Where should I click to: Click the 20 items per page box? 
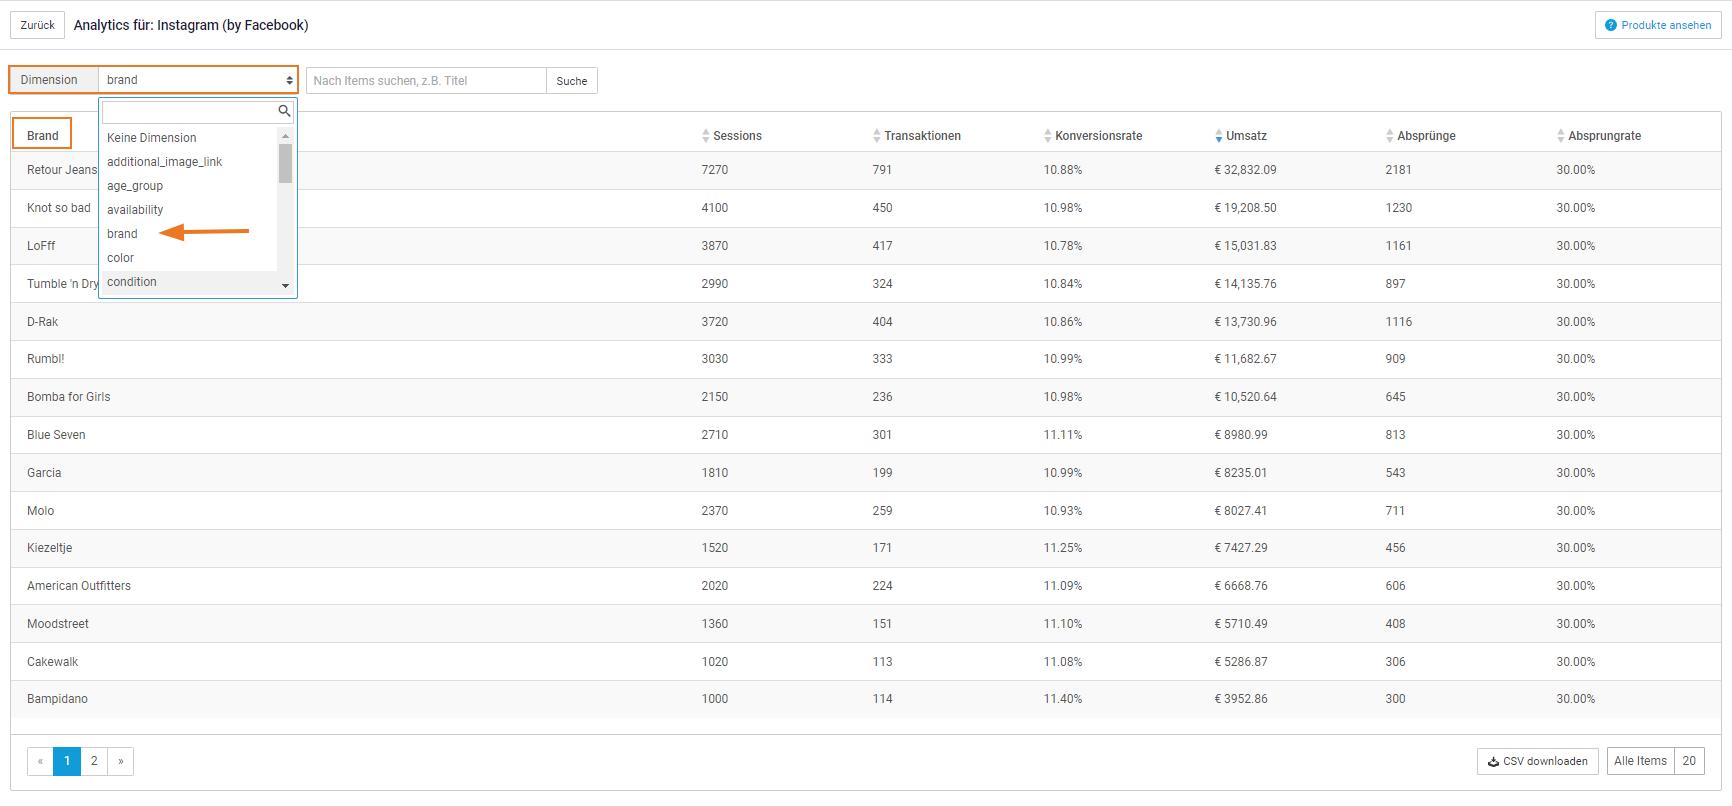tap(1689, 761)
